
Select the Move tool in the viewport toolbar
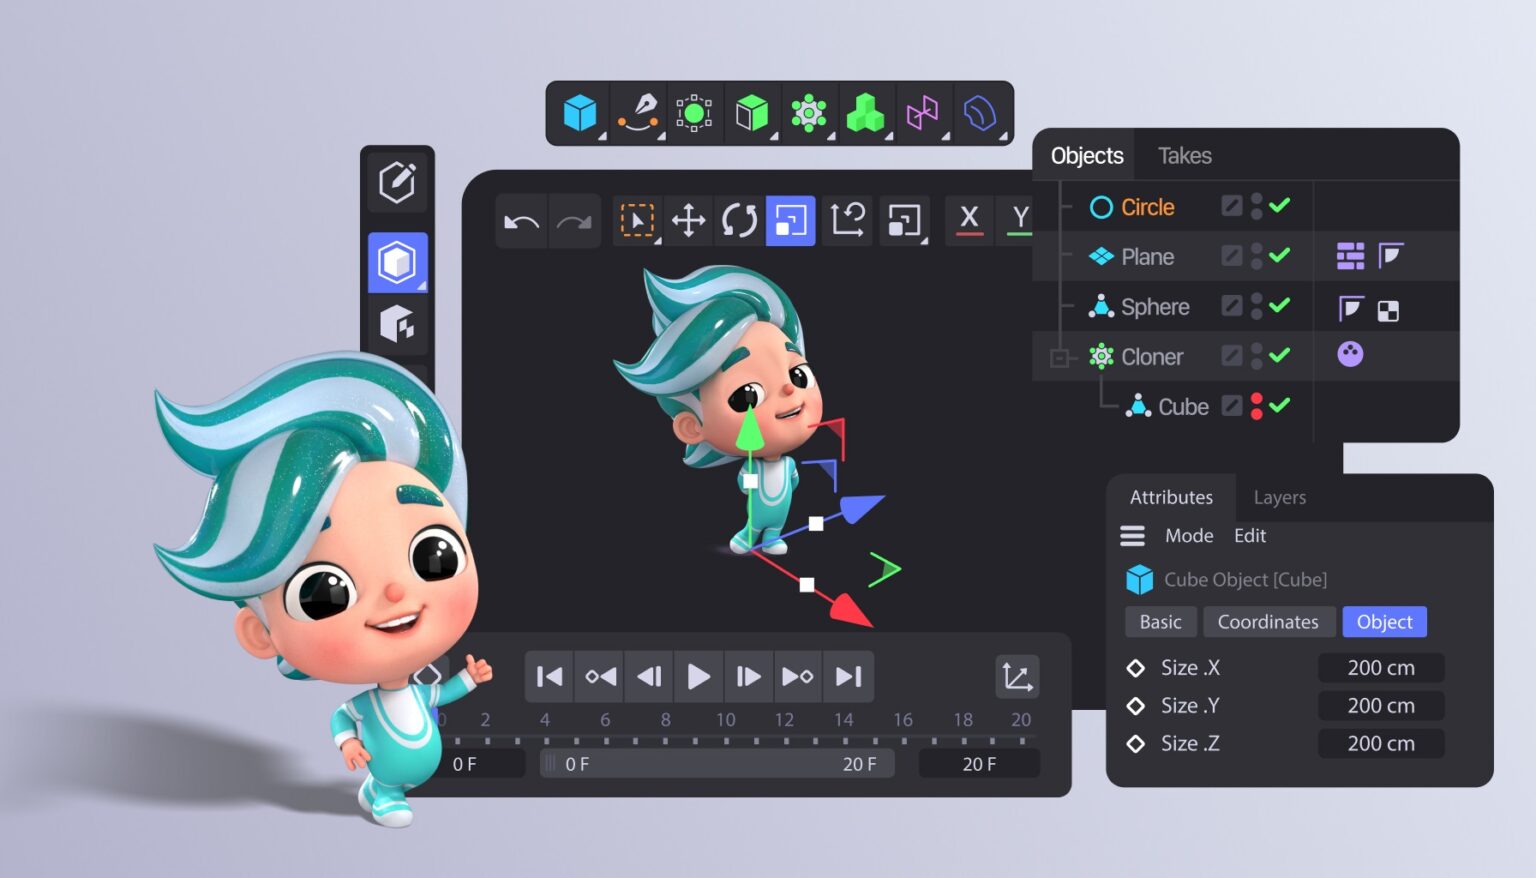pos(688,220)
